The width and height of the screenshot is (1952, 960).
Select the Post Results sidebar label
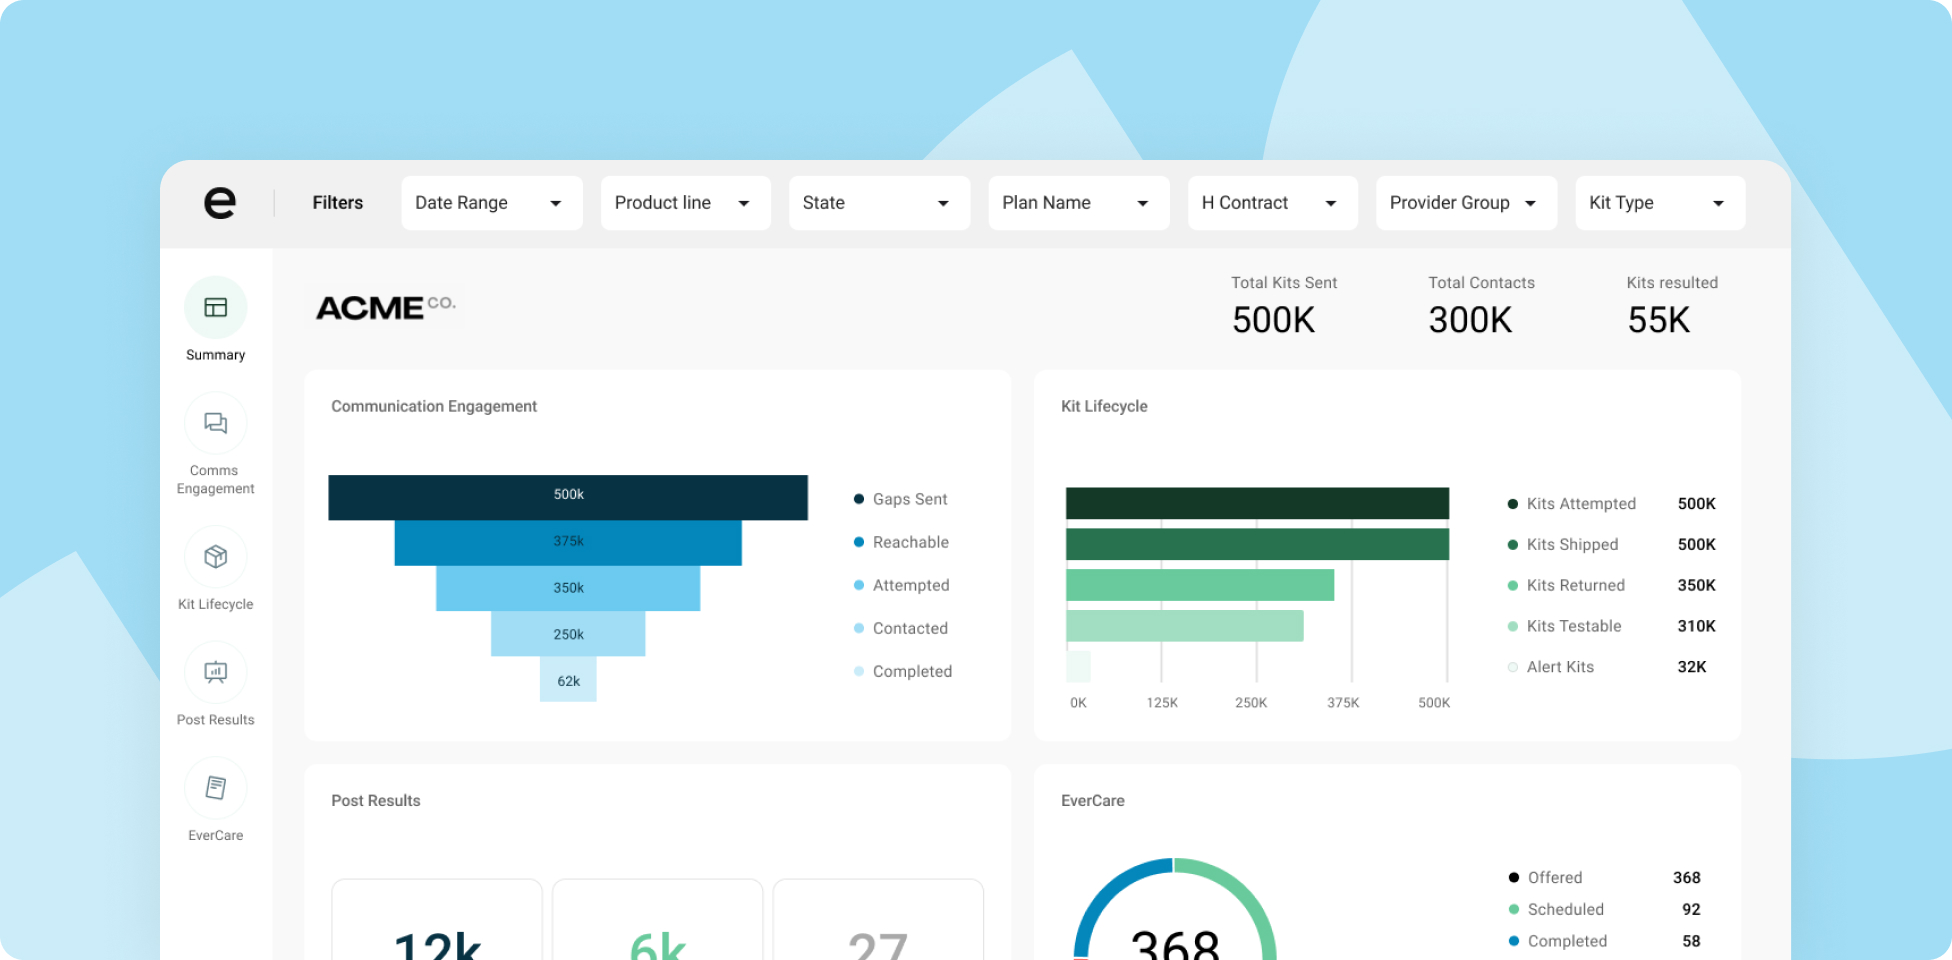pyautogui.click(x=216, y=720)
